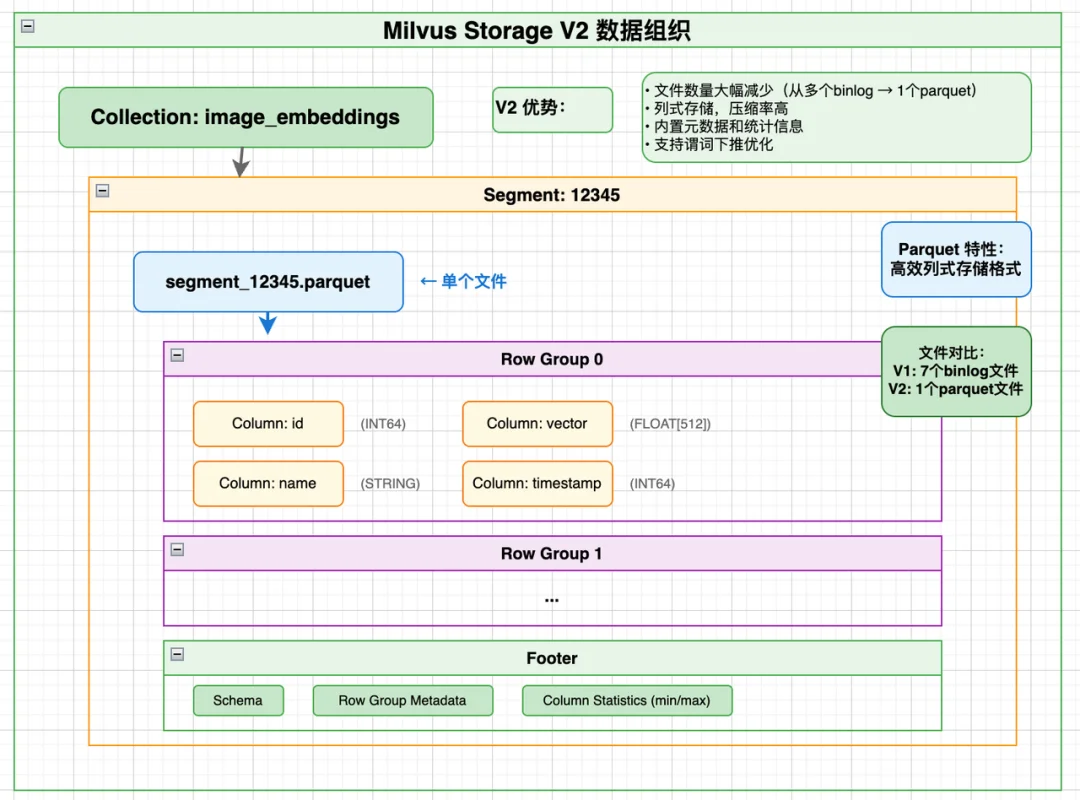This screenshot has height=800, width=1080.
Task: Click the ← 单个文件 annotation text
Action: pos(463,282)
